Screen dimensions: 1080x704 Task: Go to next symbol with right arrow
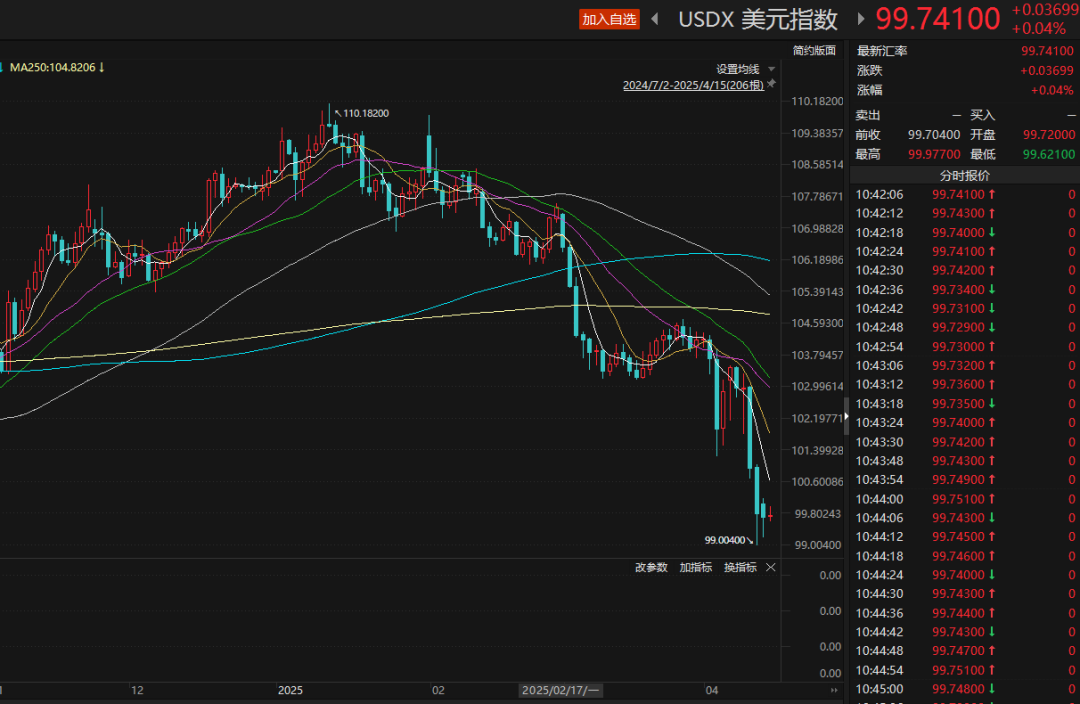click(859, 19)
